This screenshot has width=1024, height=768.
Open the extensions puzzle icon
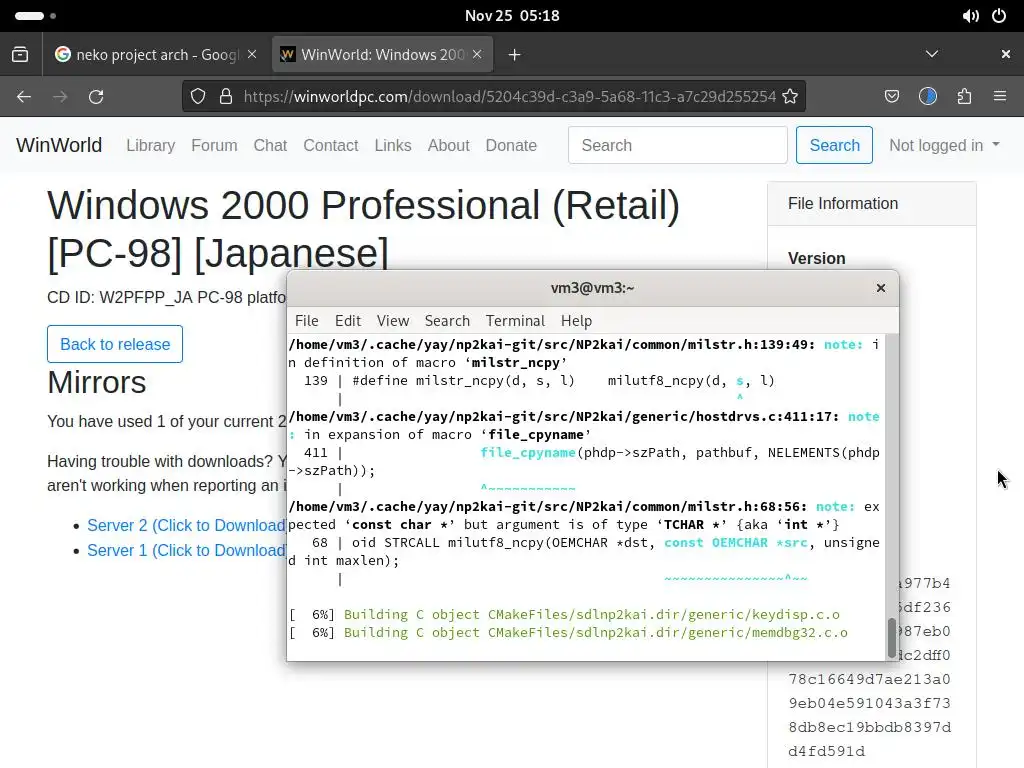[964, 97]
